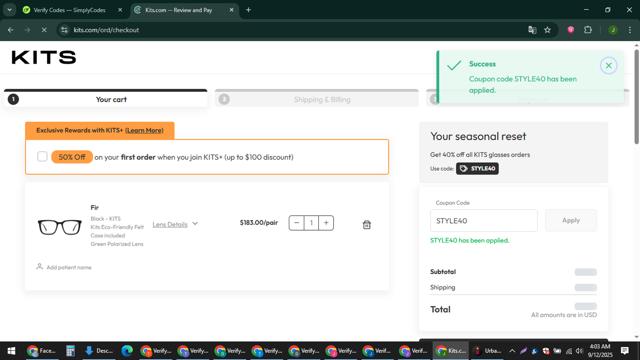This screenshot has height=360, width=640.
Task: Click the 'Green Polarized Lens' detail text
Action: click(117, 244)
